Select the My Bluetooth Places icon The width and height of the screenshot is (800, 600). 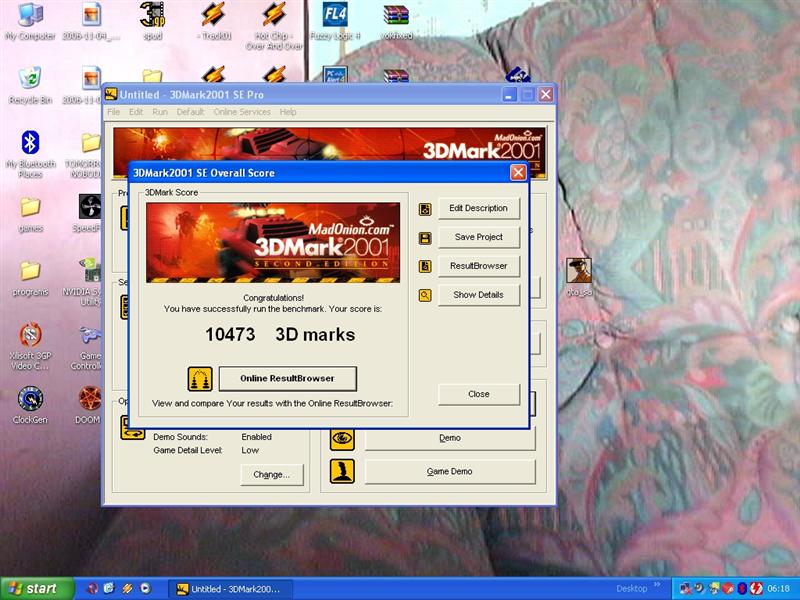pyautogui.click(x=30, y=154)
